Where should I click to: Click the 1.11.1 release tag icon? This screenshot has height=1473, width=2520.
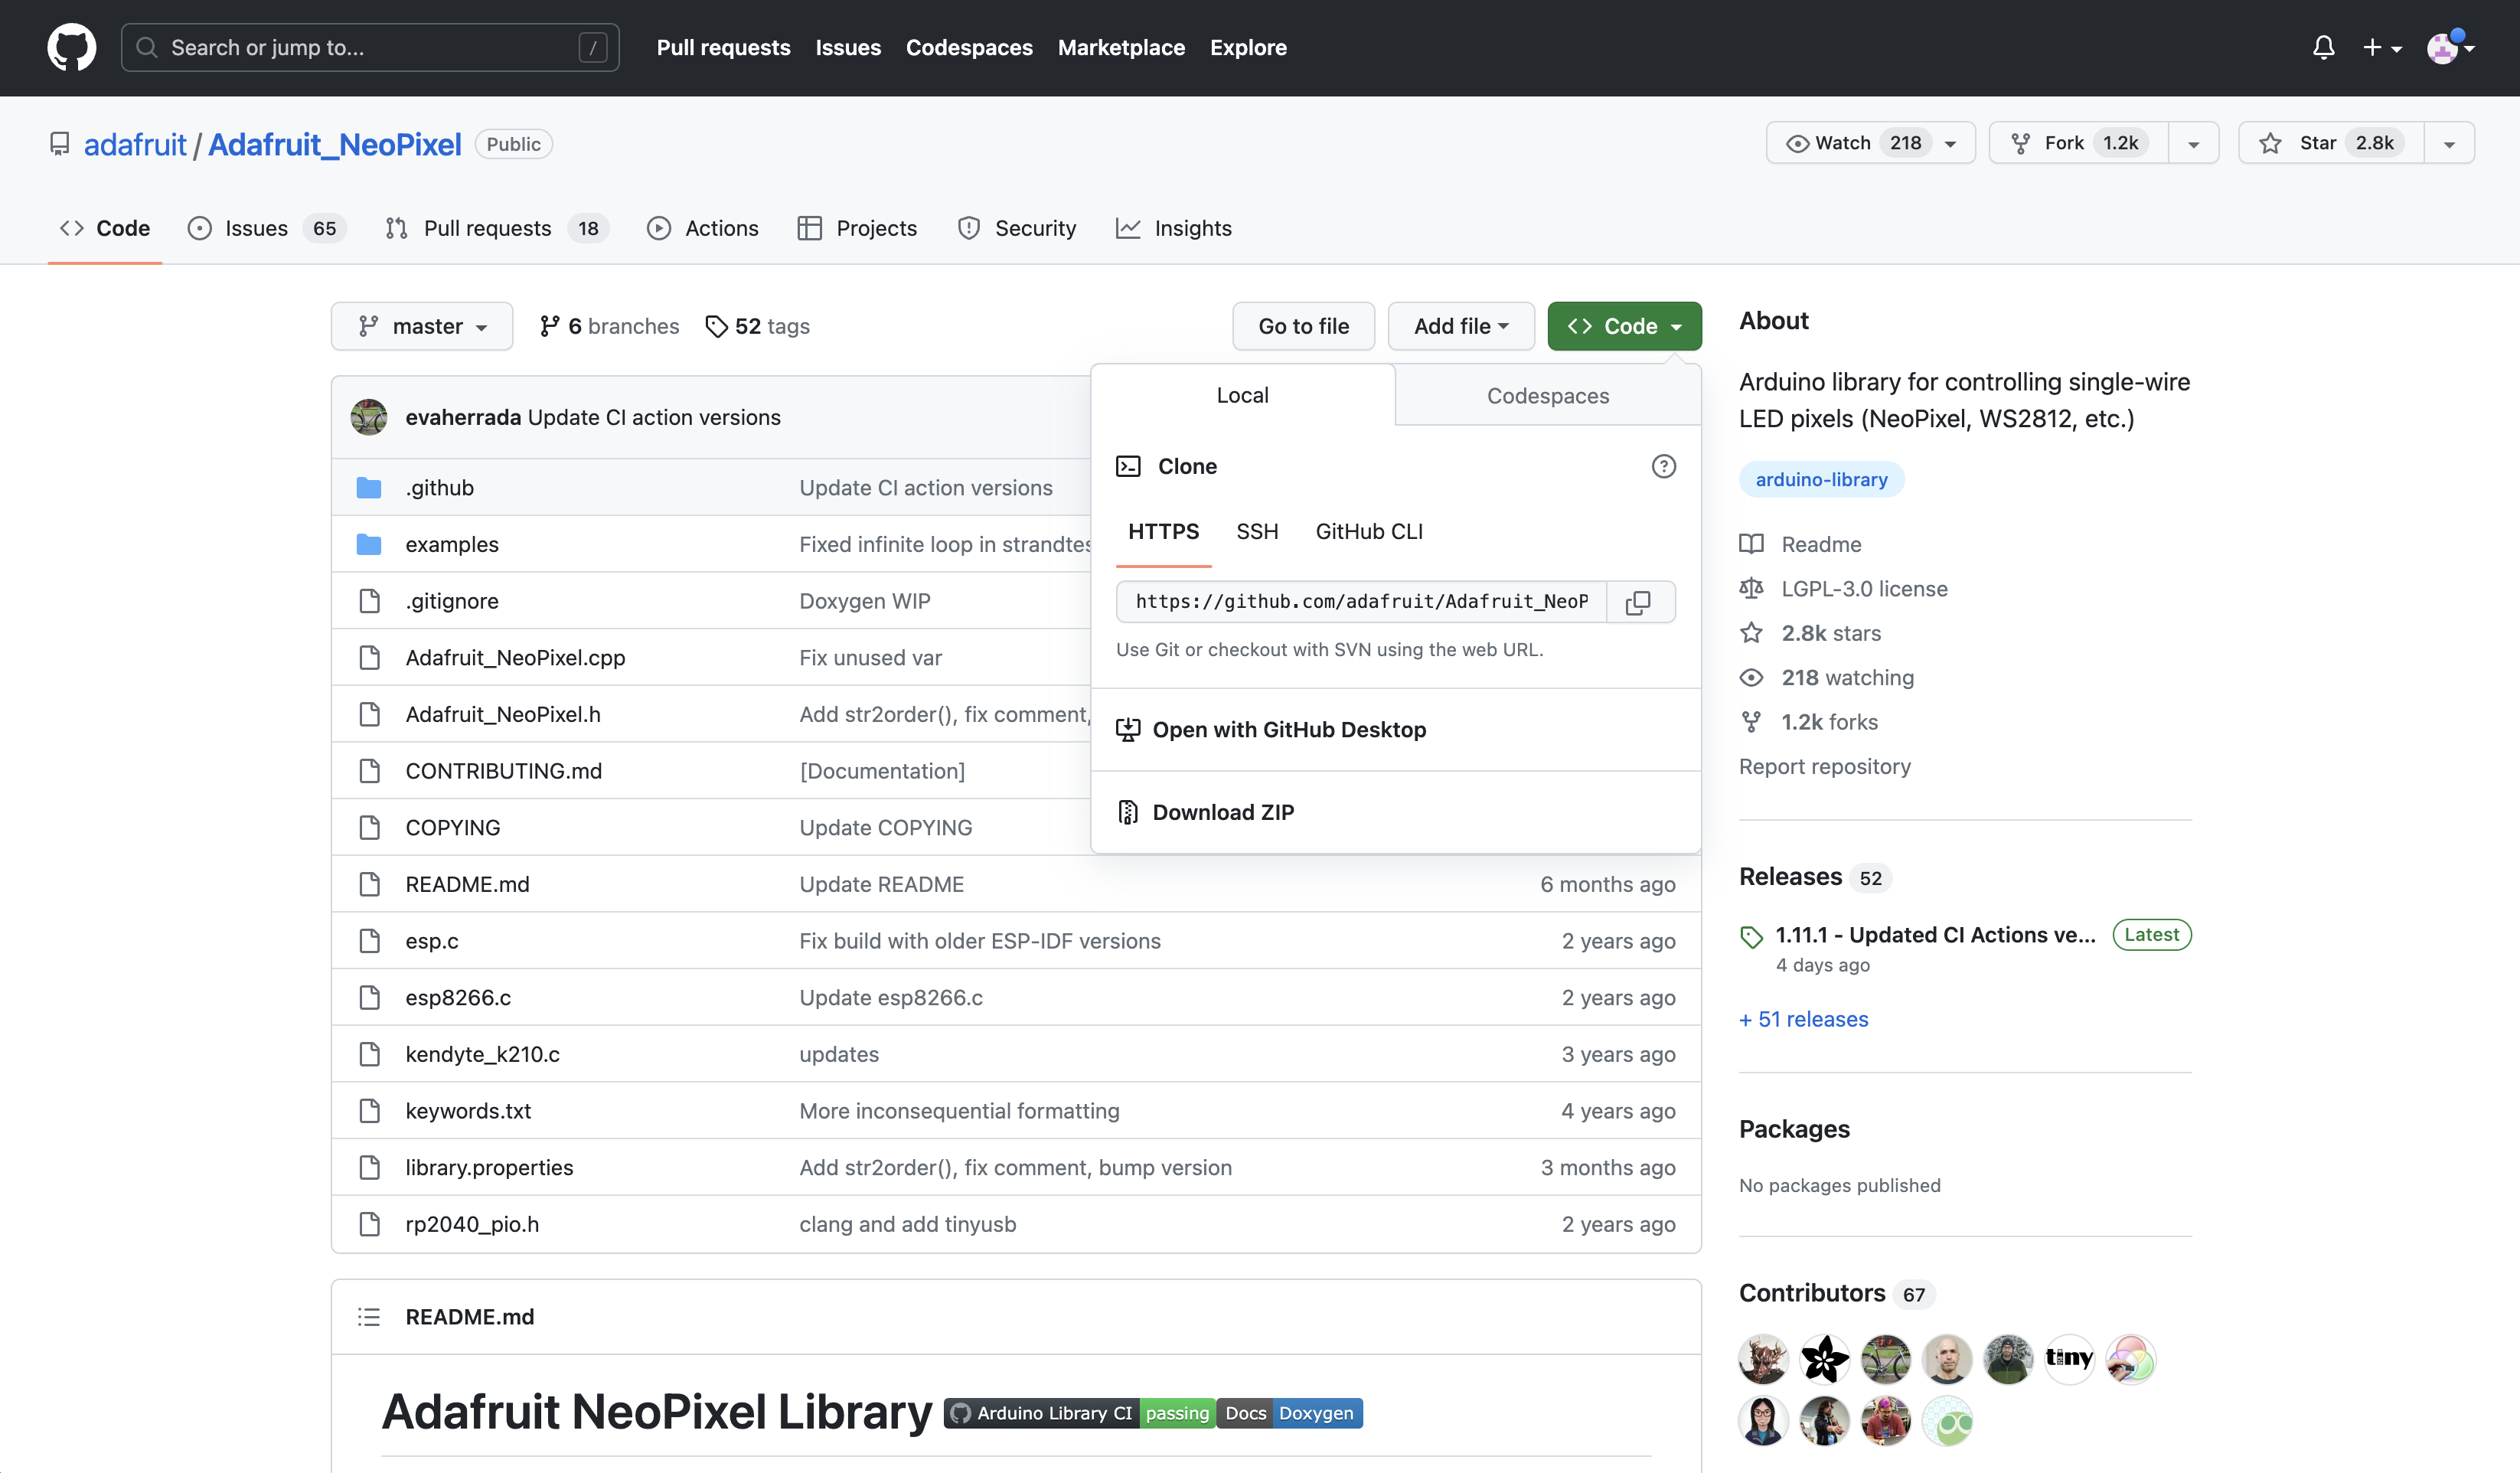[x=1751, y=936]
